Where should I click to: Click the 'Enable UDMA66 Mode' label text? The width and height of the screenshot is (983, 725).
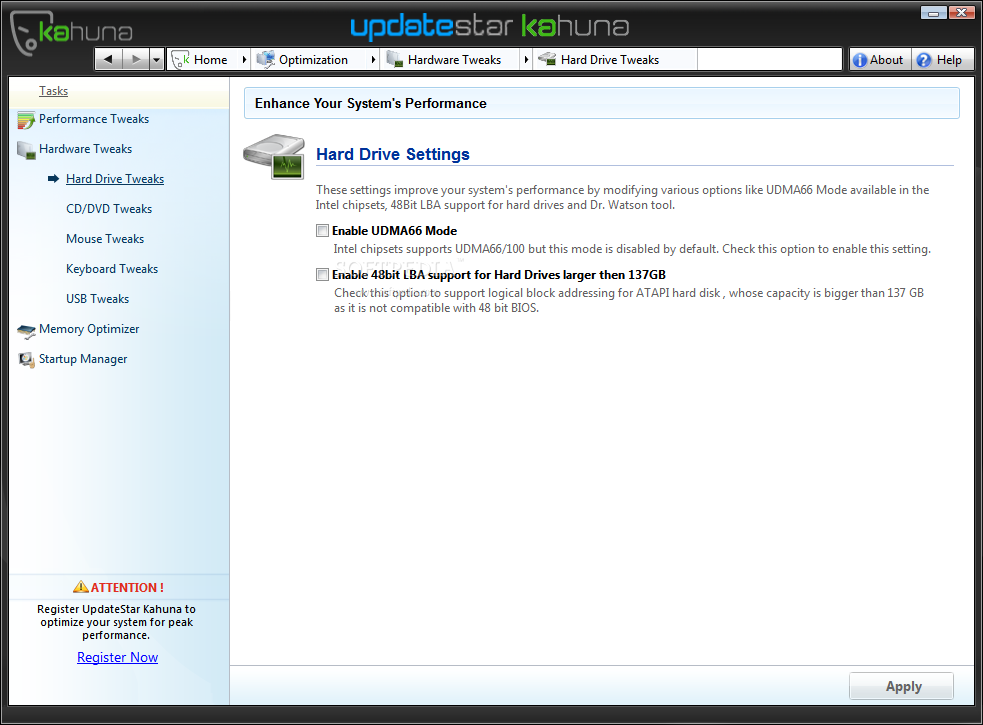[394, 231]
